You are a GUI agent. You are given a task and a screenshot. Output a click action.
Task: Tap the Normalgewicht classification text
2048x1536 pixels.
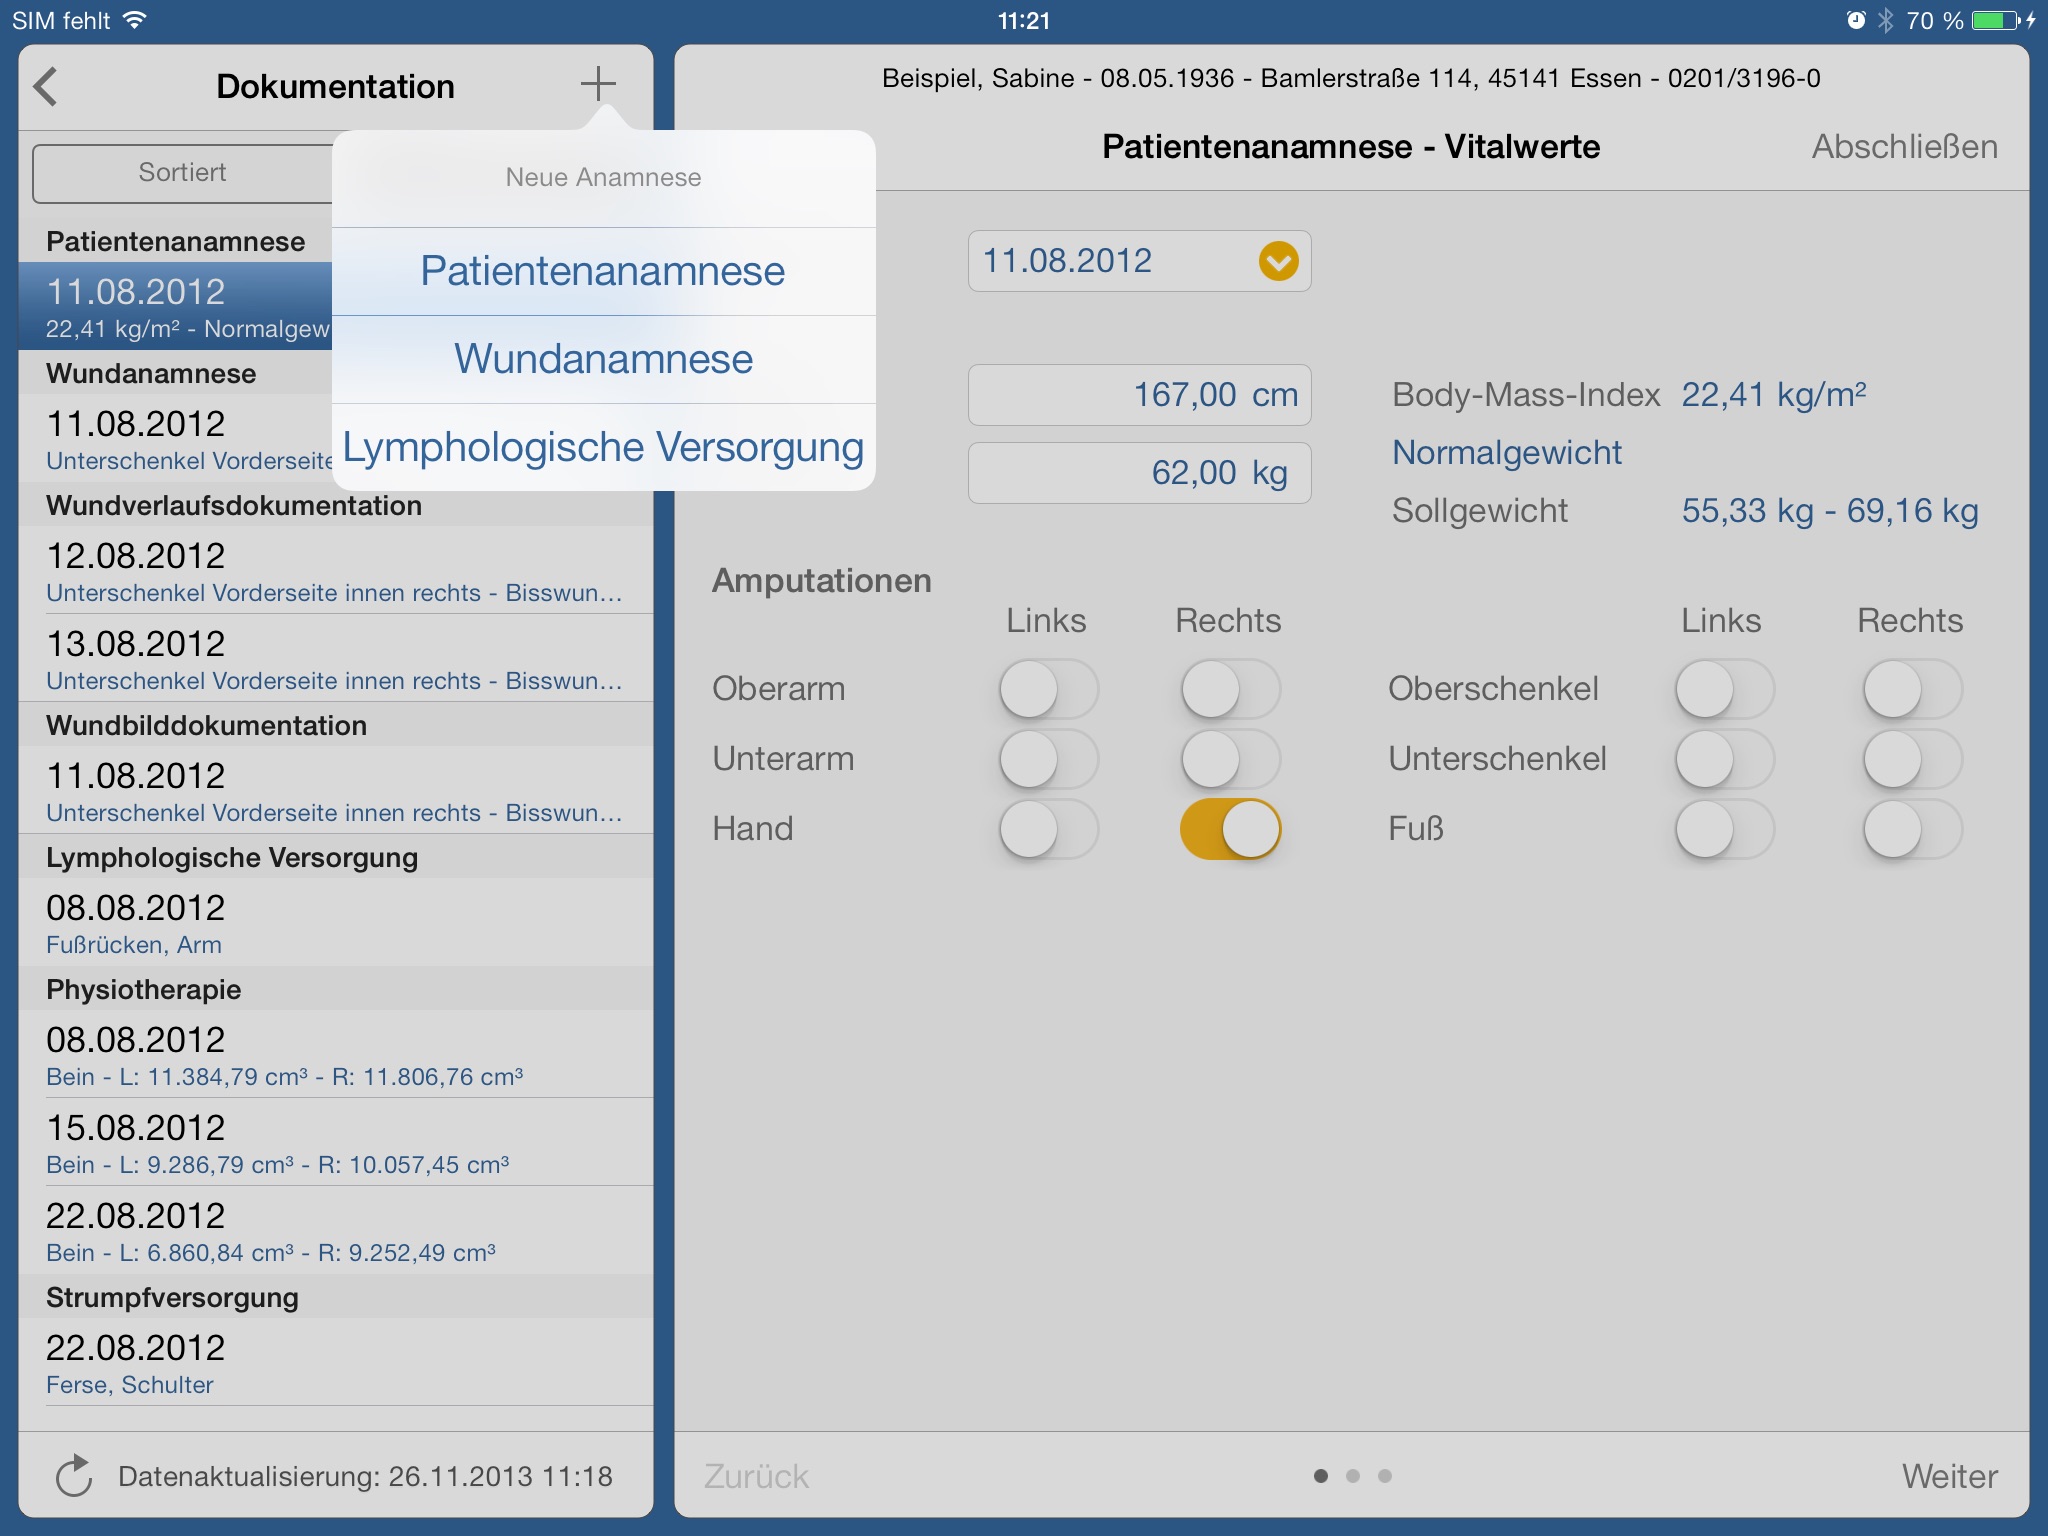click(1507, 453)
